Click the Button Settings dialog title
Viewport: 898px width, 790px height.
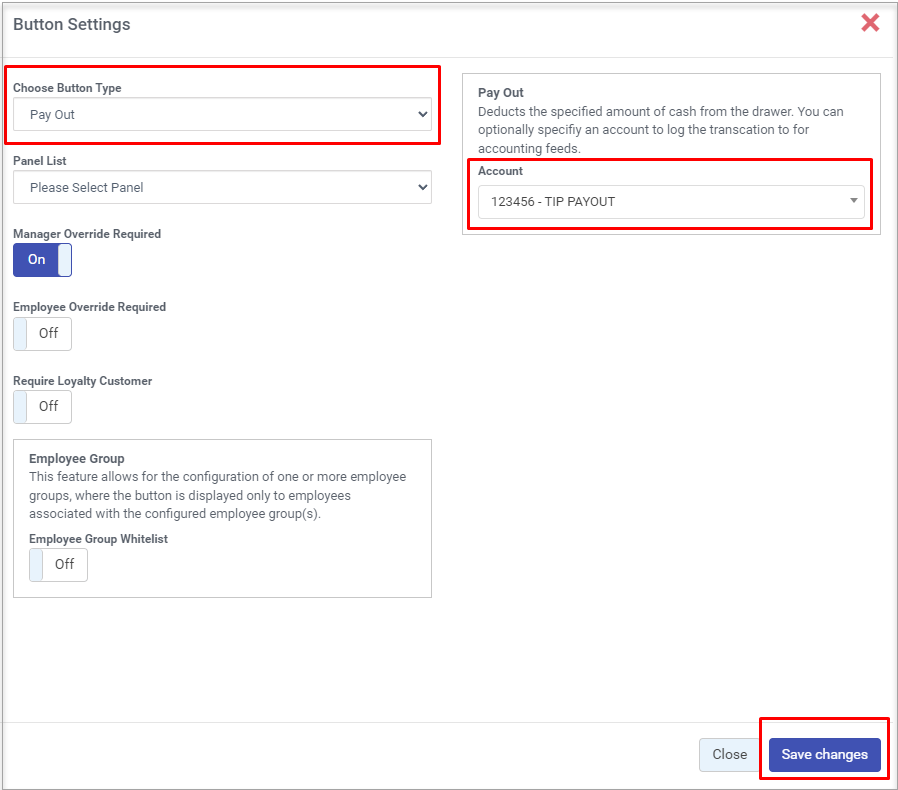(71, 24)
